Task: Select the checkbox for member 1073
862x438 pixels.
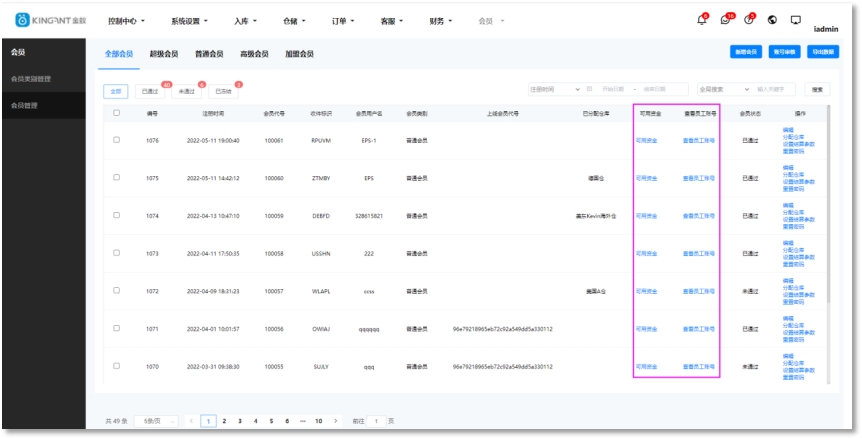Action: pos(117,253)
